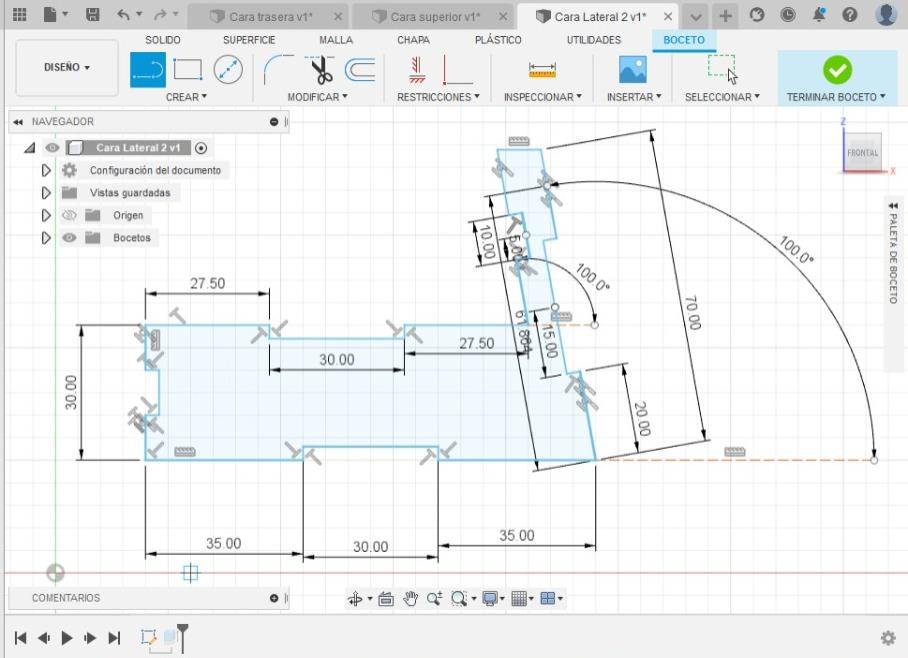Select the Offset tool
Screen dimensions: 908x658
click(360, 70)
